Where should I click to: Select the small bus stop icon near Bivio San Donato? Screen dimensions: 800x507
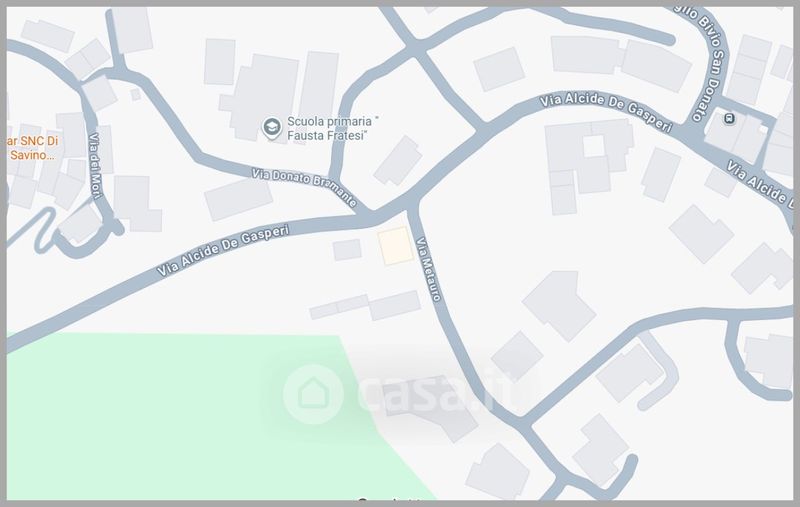[x=730, y=119]
